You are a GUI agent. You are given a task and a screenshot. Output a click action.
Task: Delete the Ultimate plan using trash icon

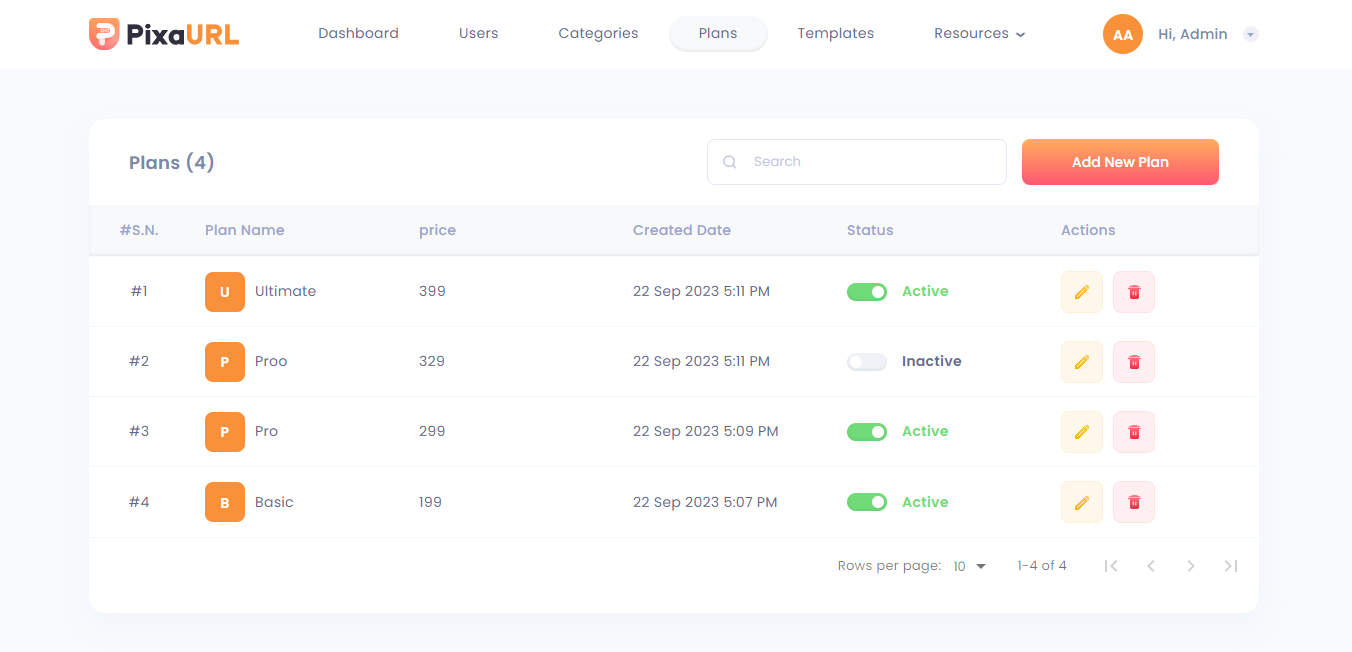[1134, 292]
